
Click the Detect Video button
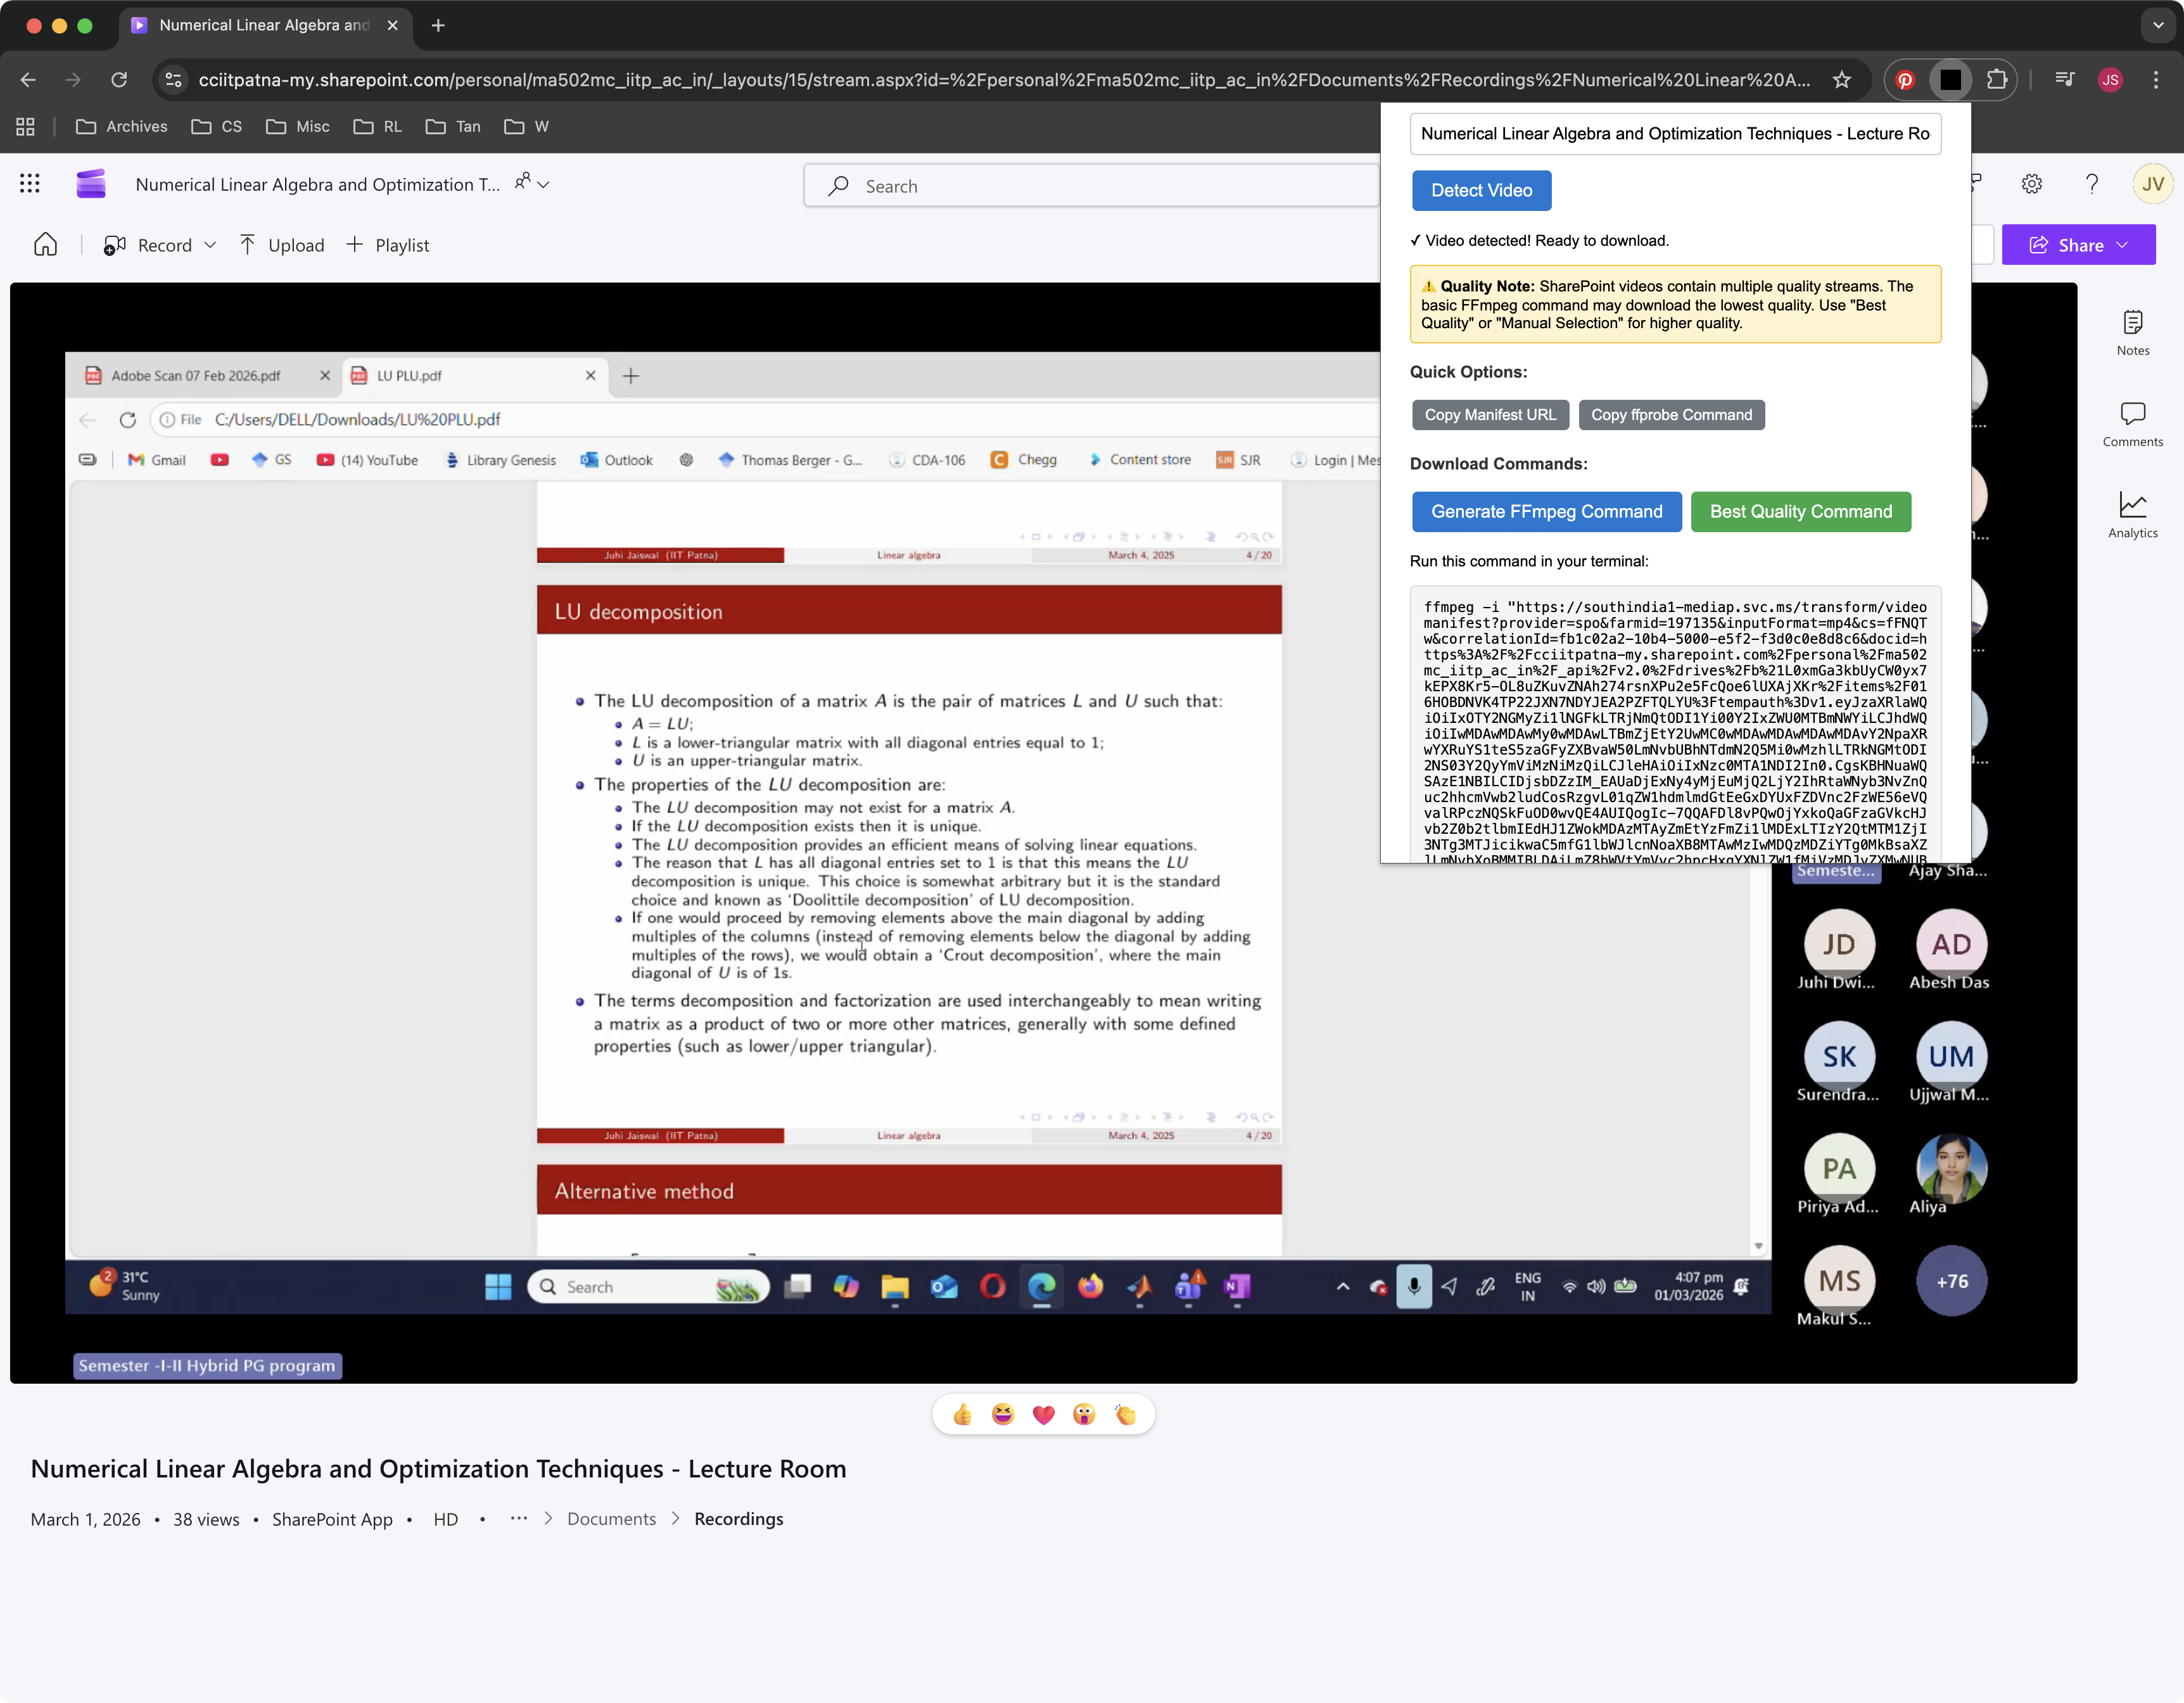point(1481,190)
